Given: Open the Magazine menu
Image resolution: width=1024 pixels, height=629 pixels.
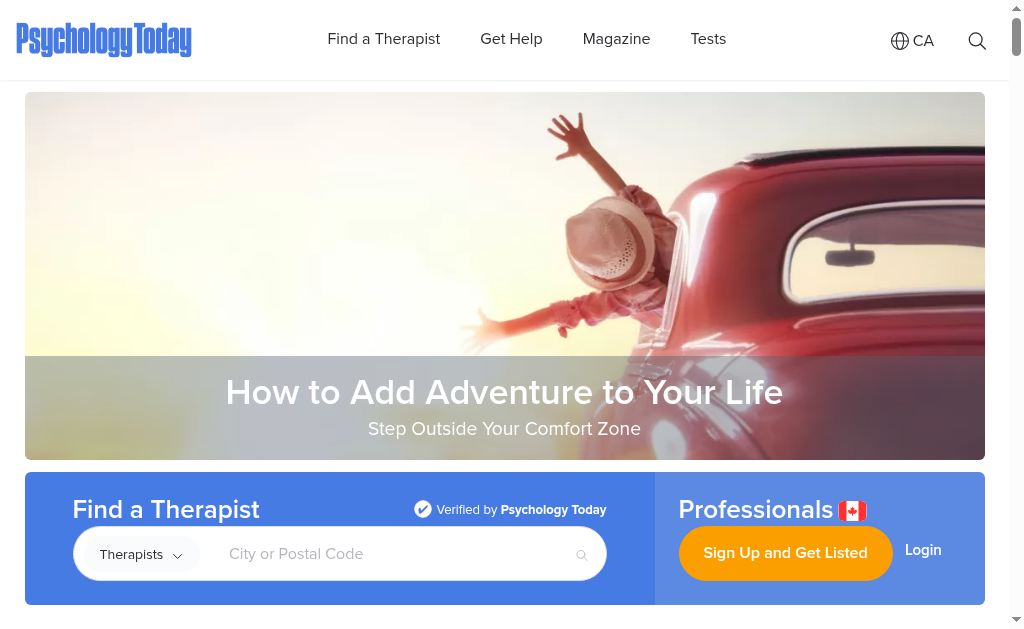Looking at the screenshot, I should pyautogui.click(x=616, y=39).
